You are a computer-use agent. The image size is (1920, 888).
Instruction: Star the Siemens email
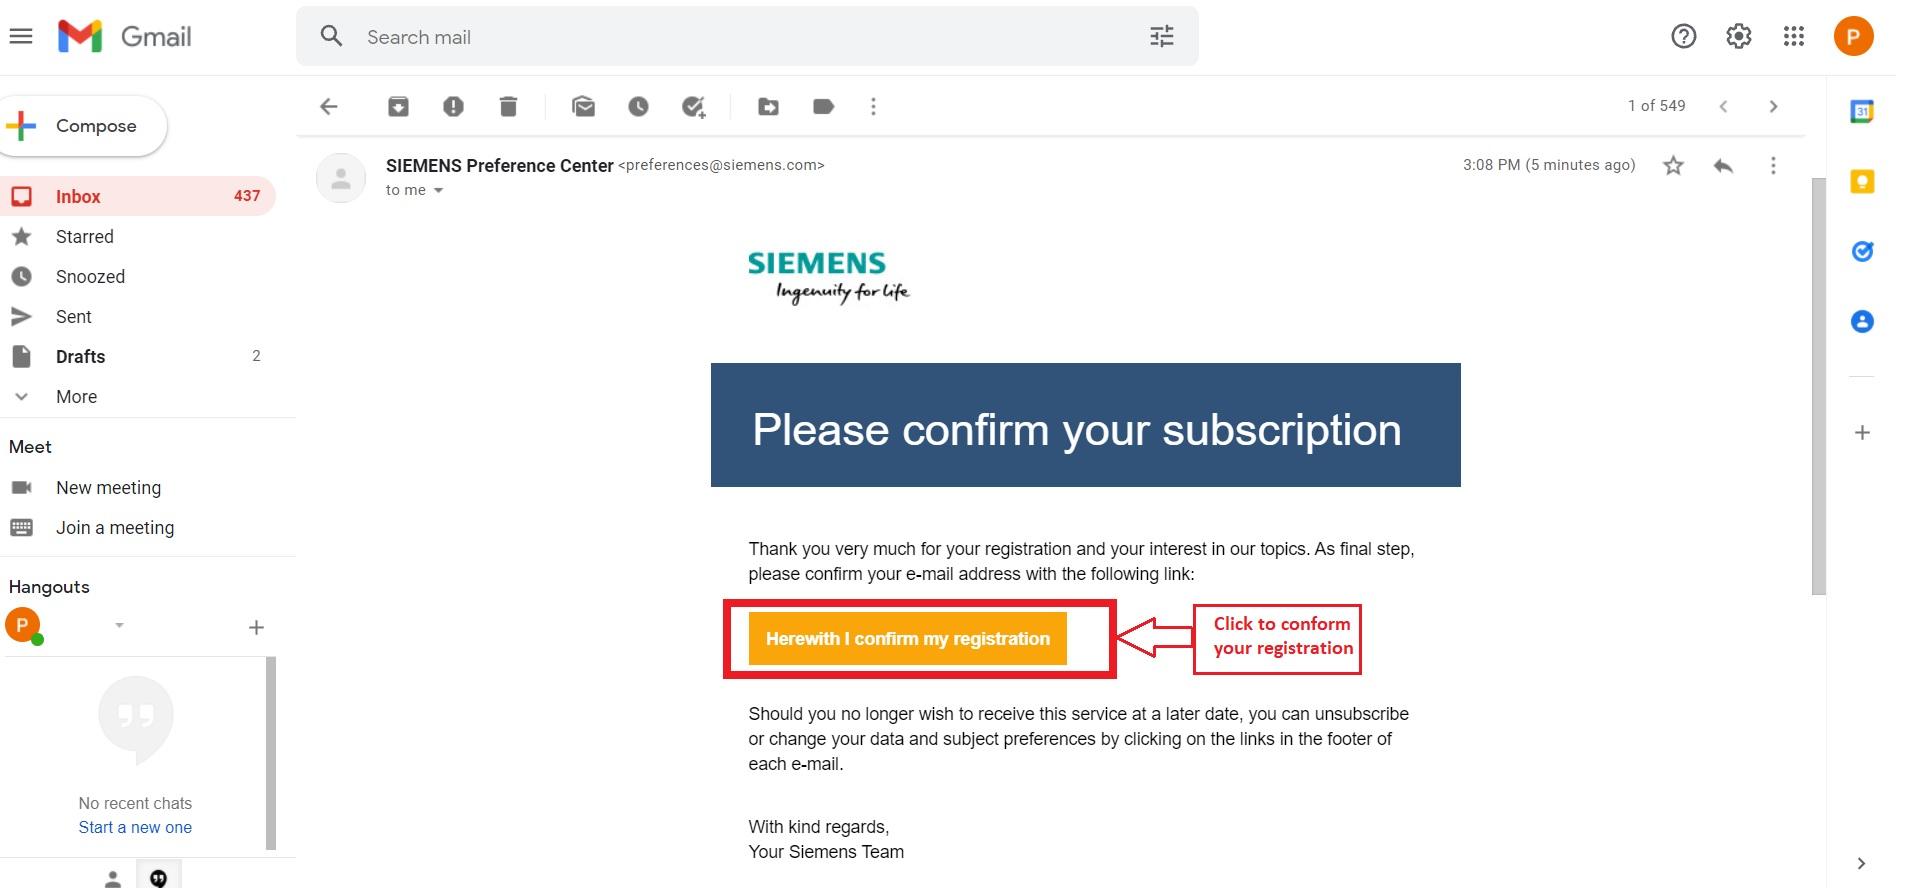(x=1673, y=165)
